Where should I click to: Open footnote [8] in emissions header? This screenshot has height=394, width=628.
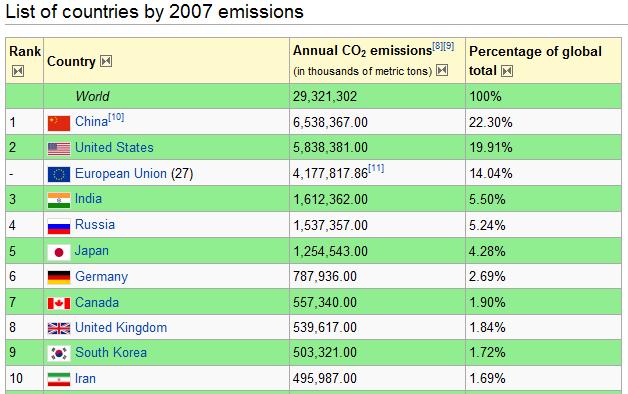438,46
